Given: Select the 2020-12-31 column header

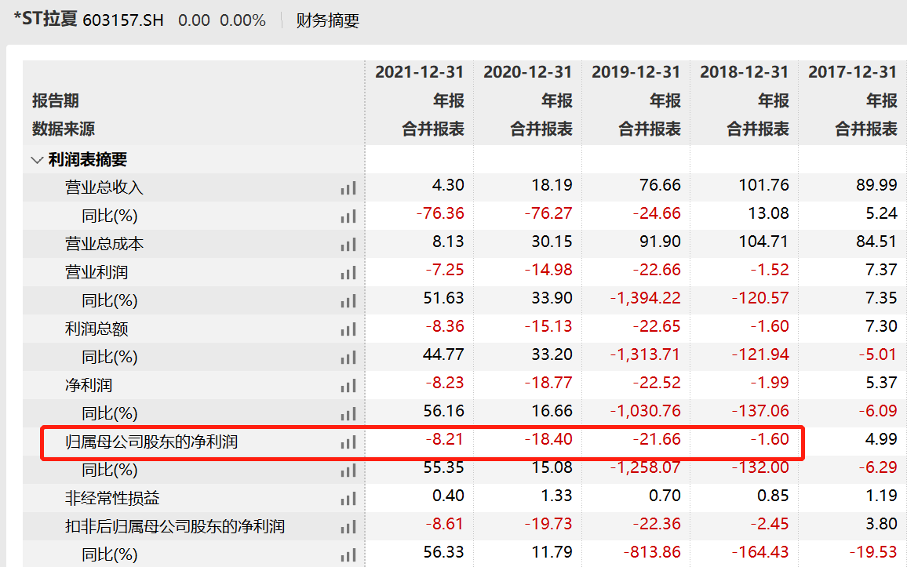Looking at the screenshot, I should pyautogui.click(x=527, y=72).
